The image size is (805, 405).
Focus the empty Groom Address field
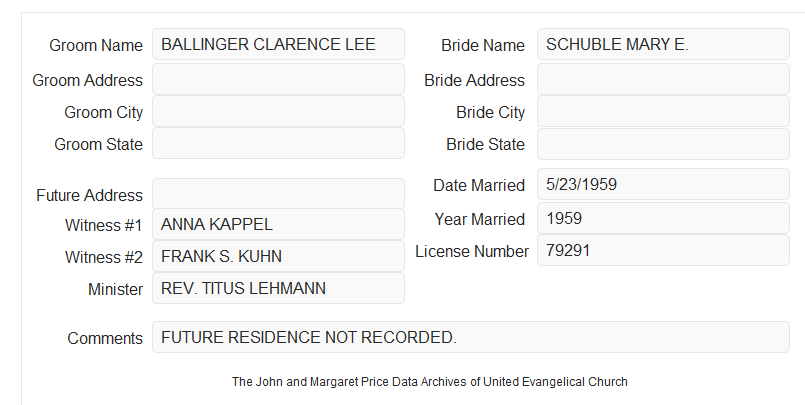point(278,79)
